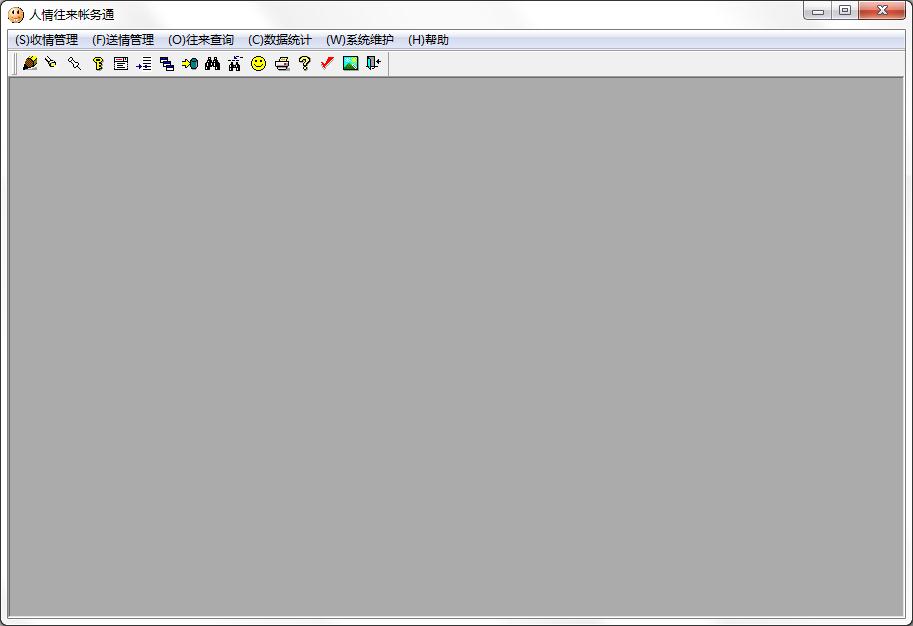Open the (H)帮助 menu

click(428, 40)
